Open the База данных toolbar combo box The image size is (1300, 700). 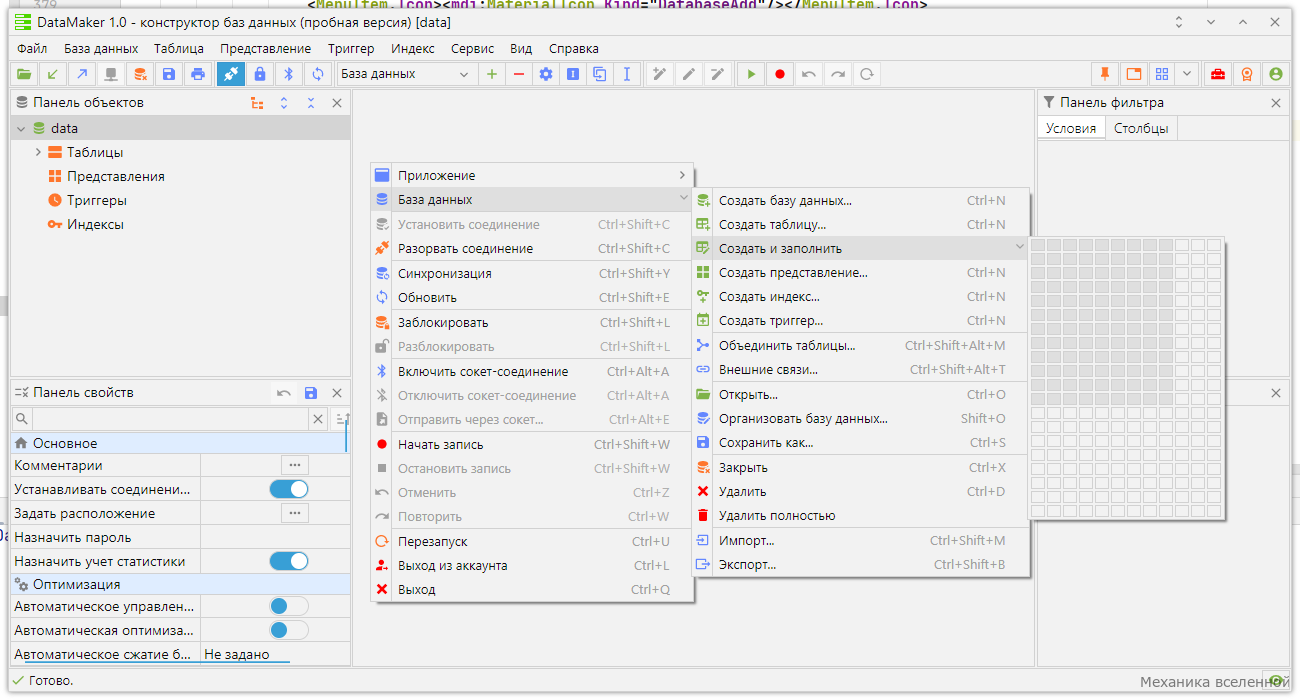tap(406, 74)
